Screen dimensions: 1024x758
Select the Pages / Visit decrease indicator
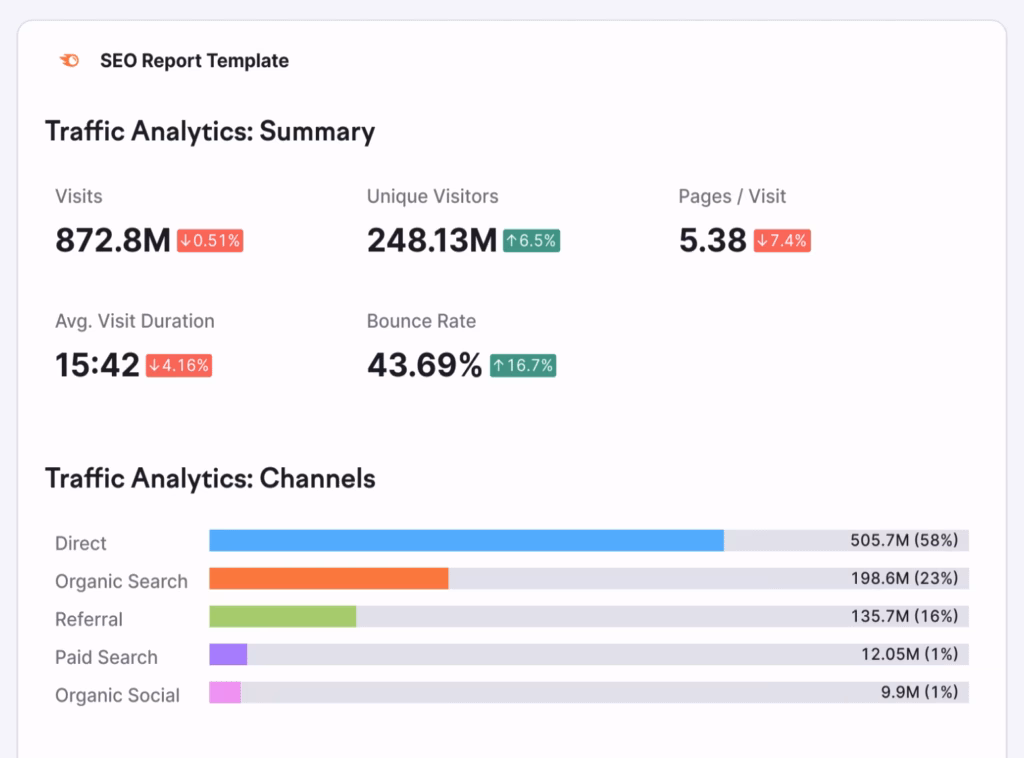pyautogui.click(x=781, y=240)
